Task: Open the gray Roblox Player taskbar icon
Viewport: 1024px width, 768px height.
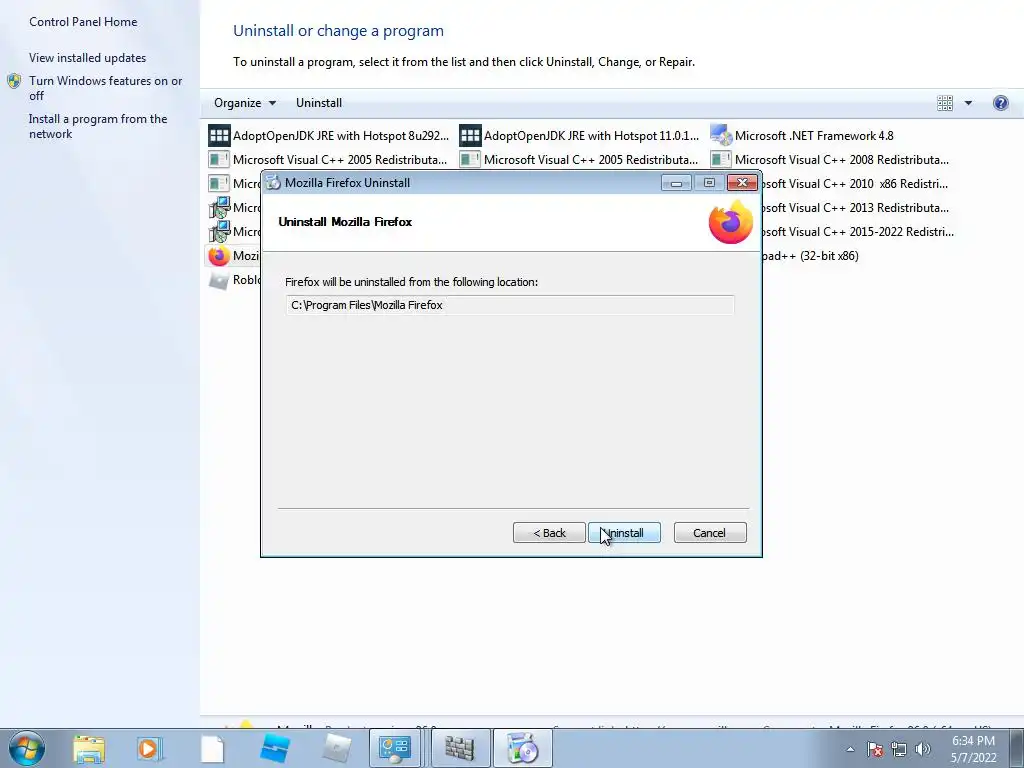Action: pos(336,749)
